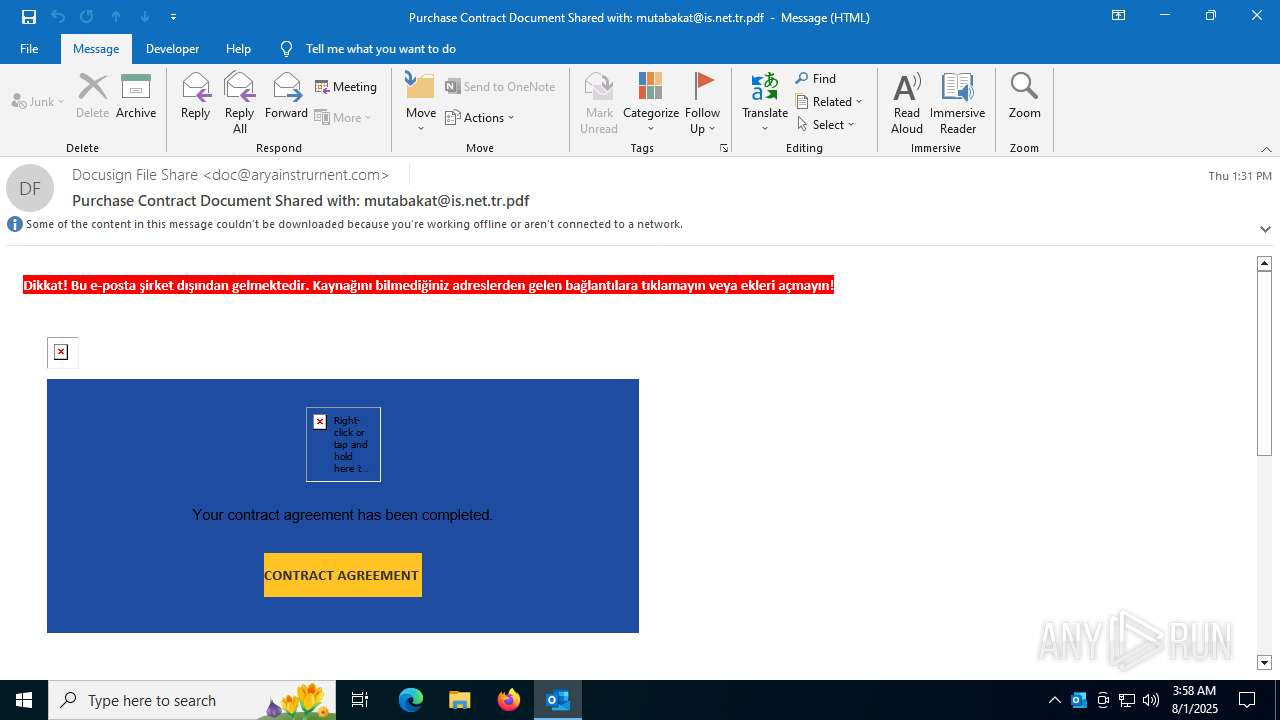Image resolution: width=1280 pixels, height=720 pixels.
Task: Click the Tell me what you want to do box
Action: (x=380, y=49)
